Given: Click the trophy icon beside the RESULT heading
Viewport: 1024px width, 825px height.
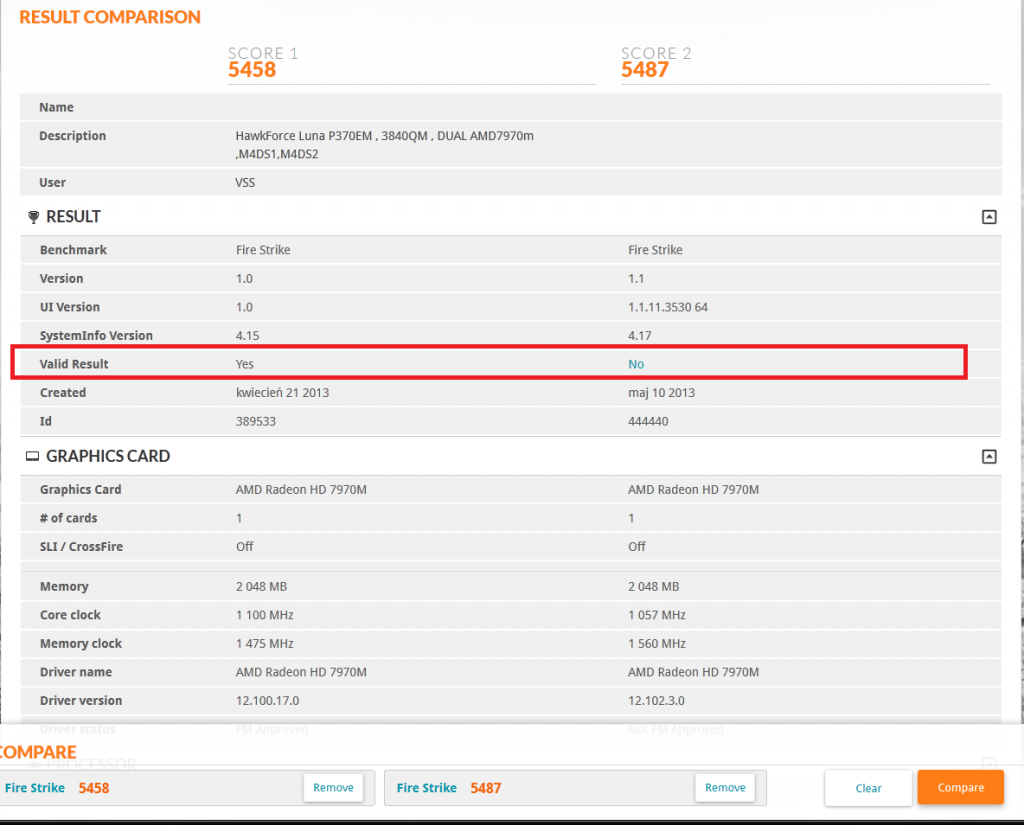Looking at the screenshot, I should point(33,217).
